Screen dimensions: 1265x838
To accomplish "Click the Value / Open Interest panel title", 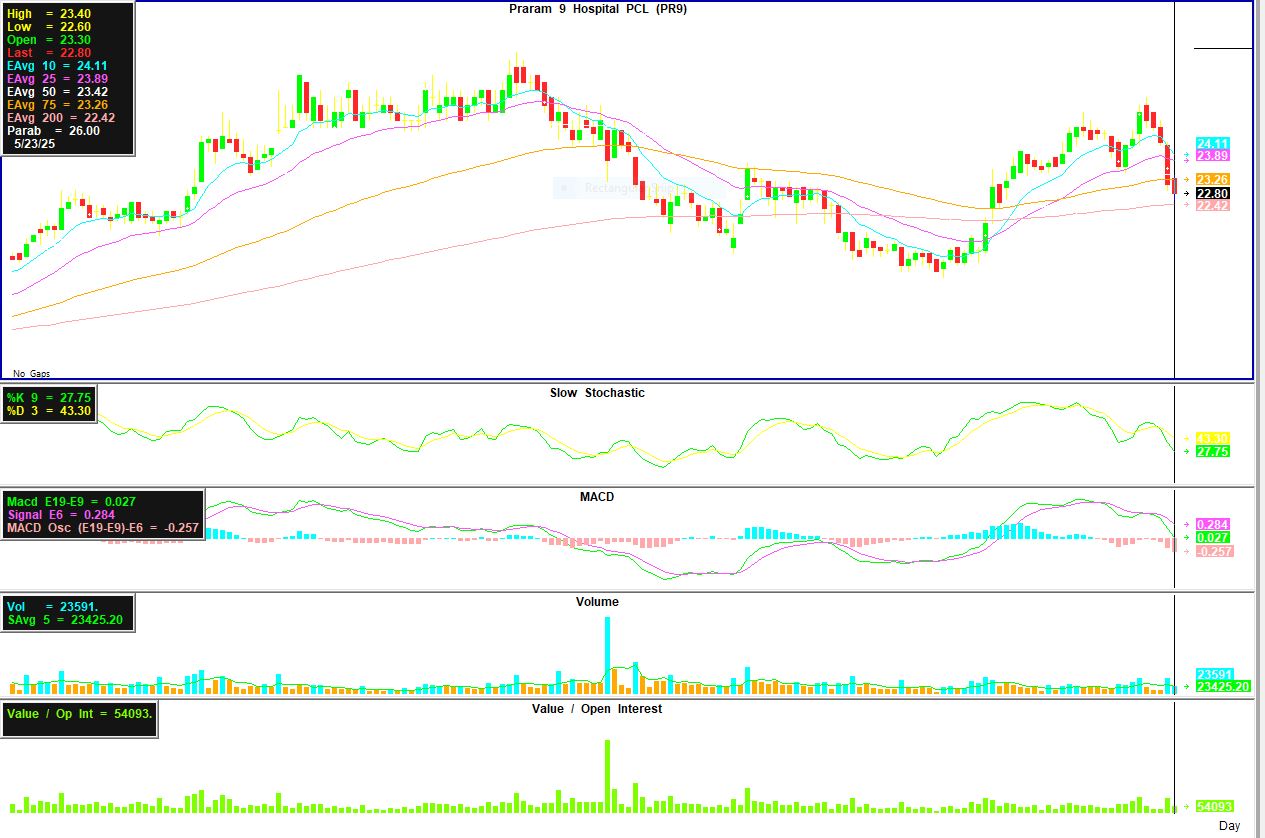I will click(x=597, y=709).
